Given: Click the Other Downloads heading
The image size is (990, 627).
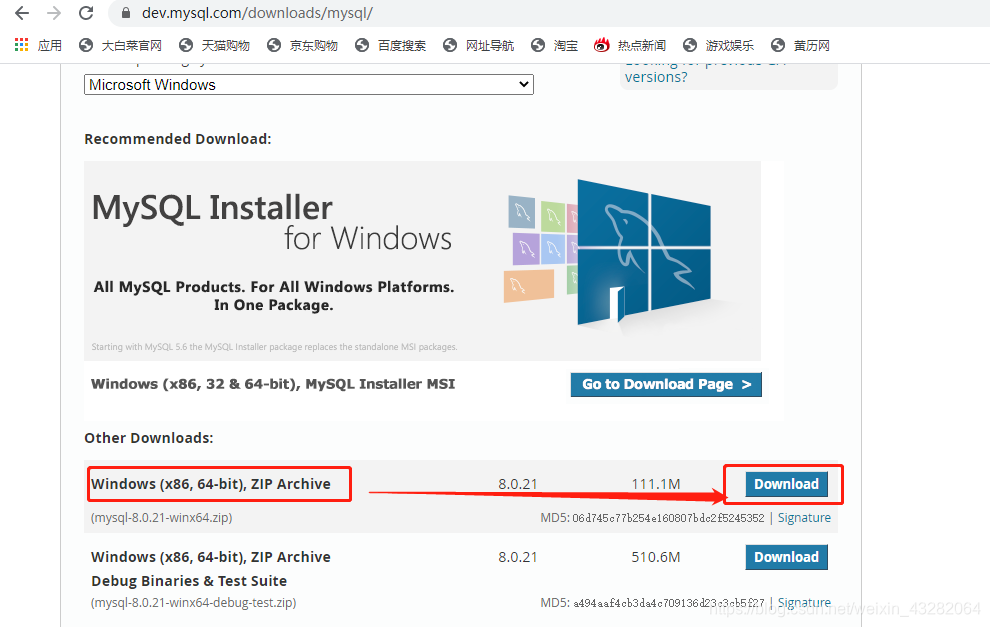Looking at the screenshot, I should 149,438.
